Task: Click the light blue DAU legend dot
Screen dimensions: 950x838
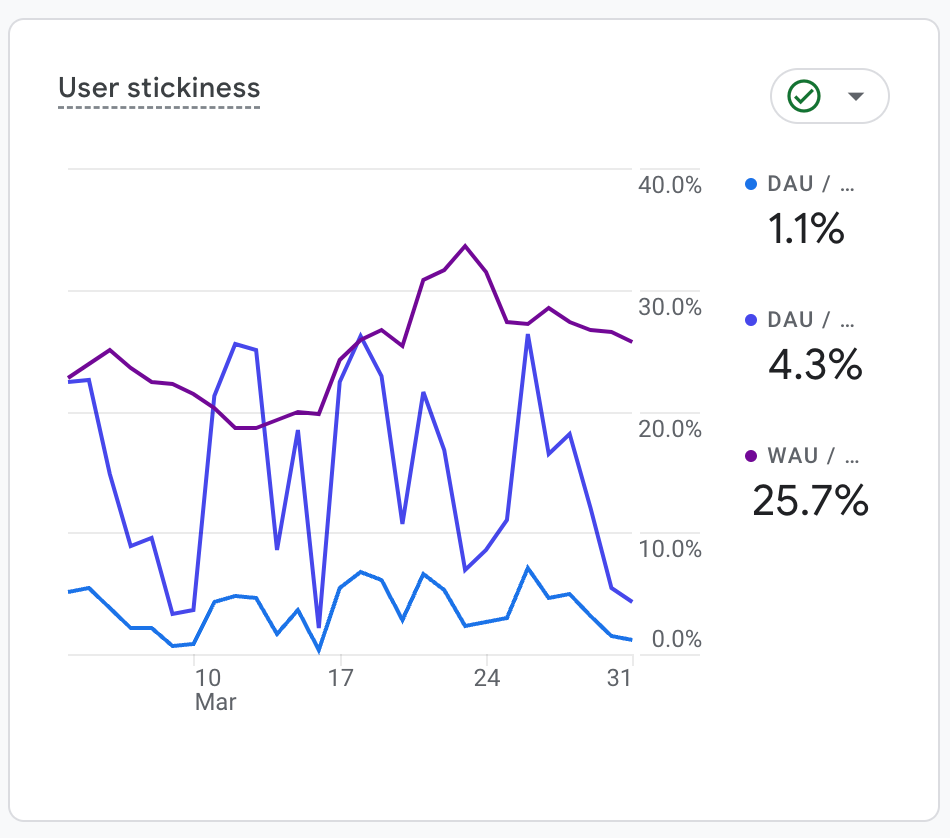Action: [x=752, y=184]
